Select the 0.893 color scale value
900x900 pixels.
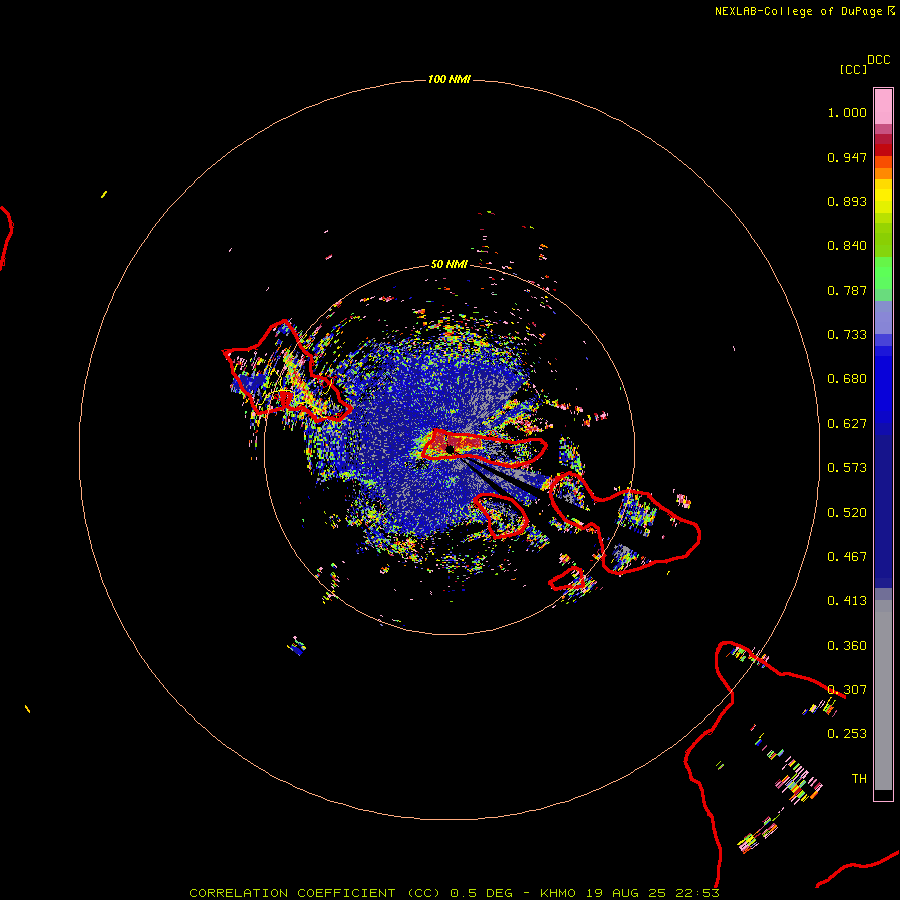pos(847,201)
